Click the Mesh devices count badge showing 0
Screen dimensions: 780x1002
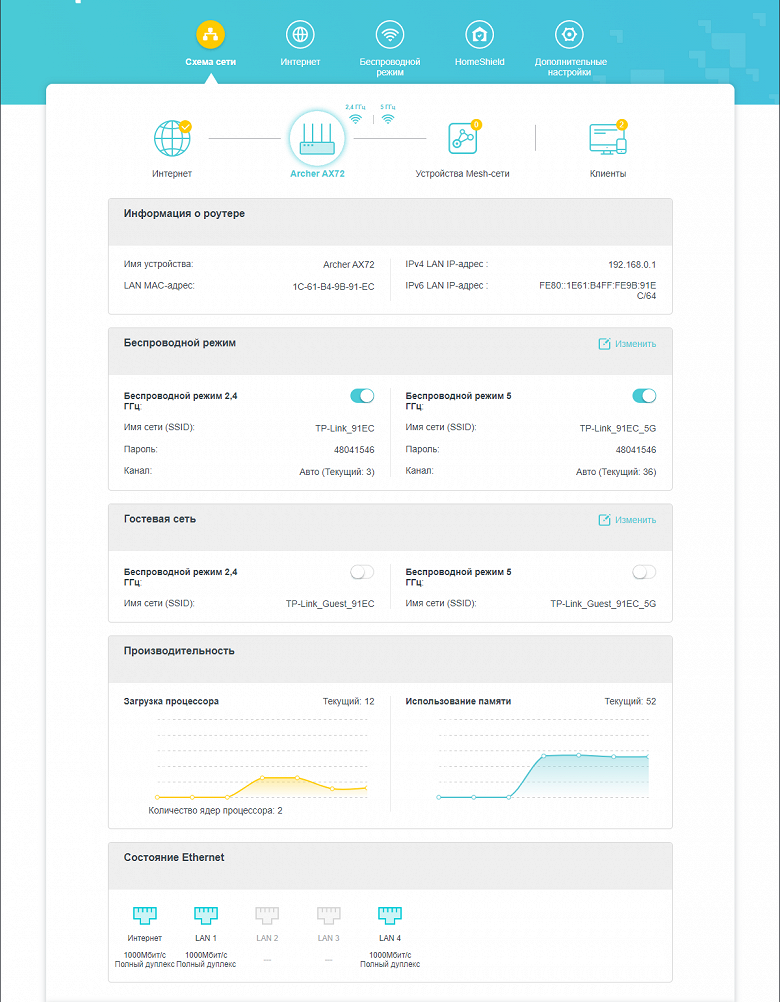(476, 125)
